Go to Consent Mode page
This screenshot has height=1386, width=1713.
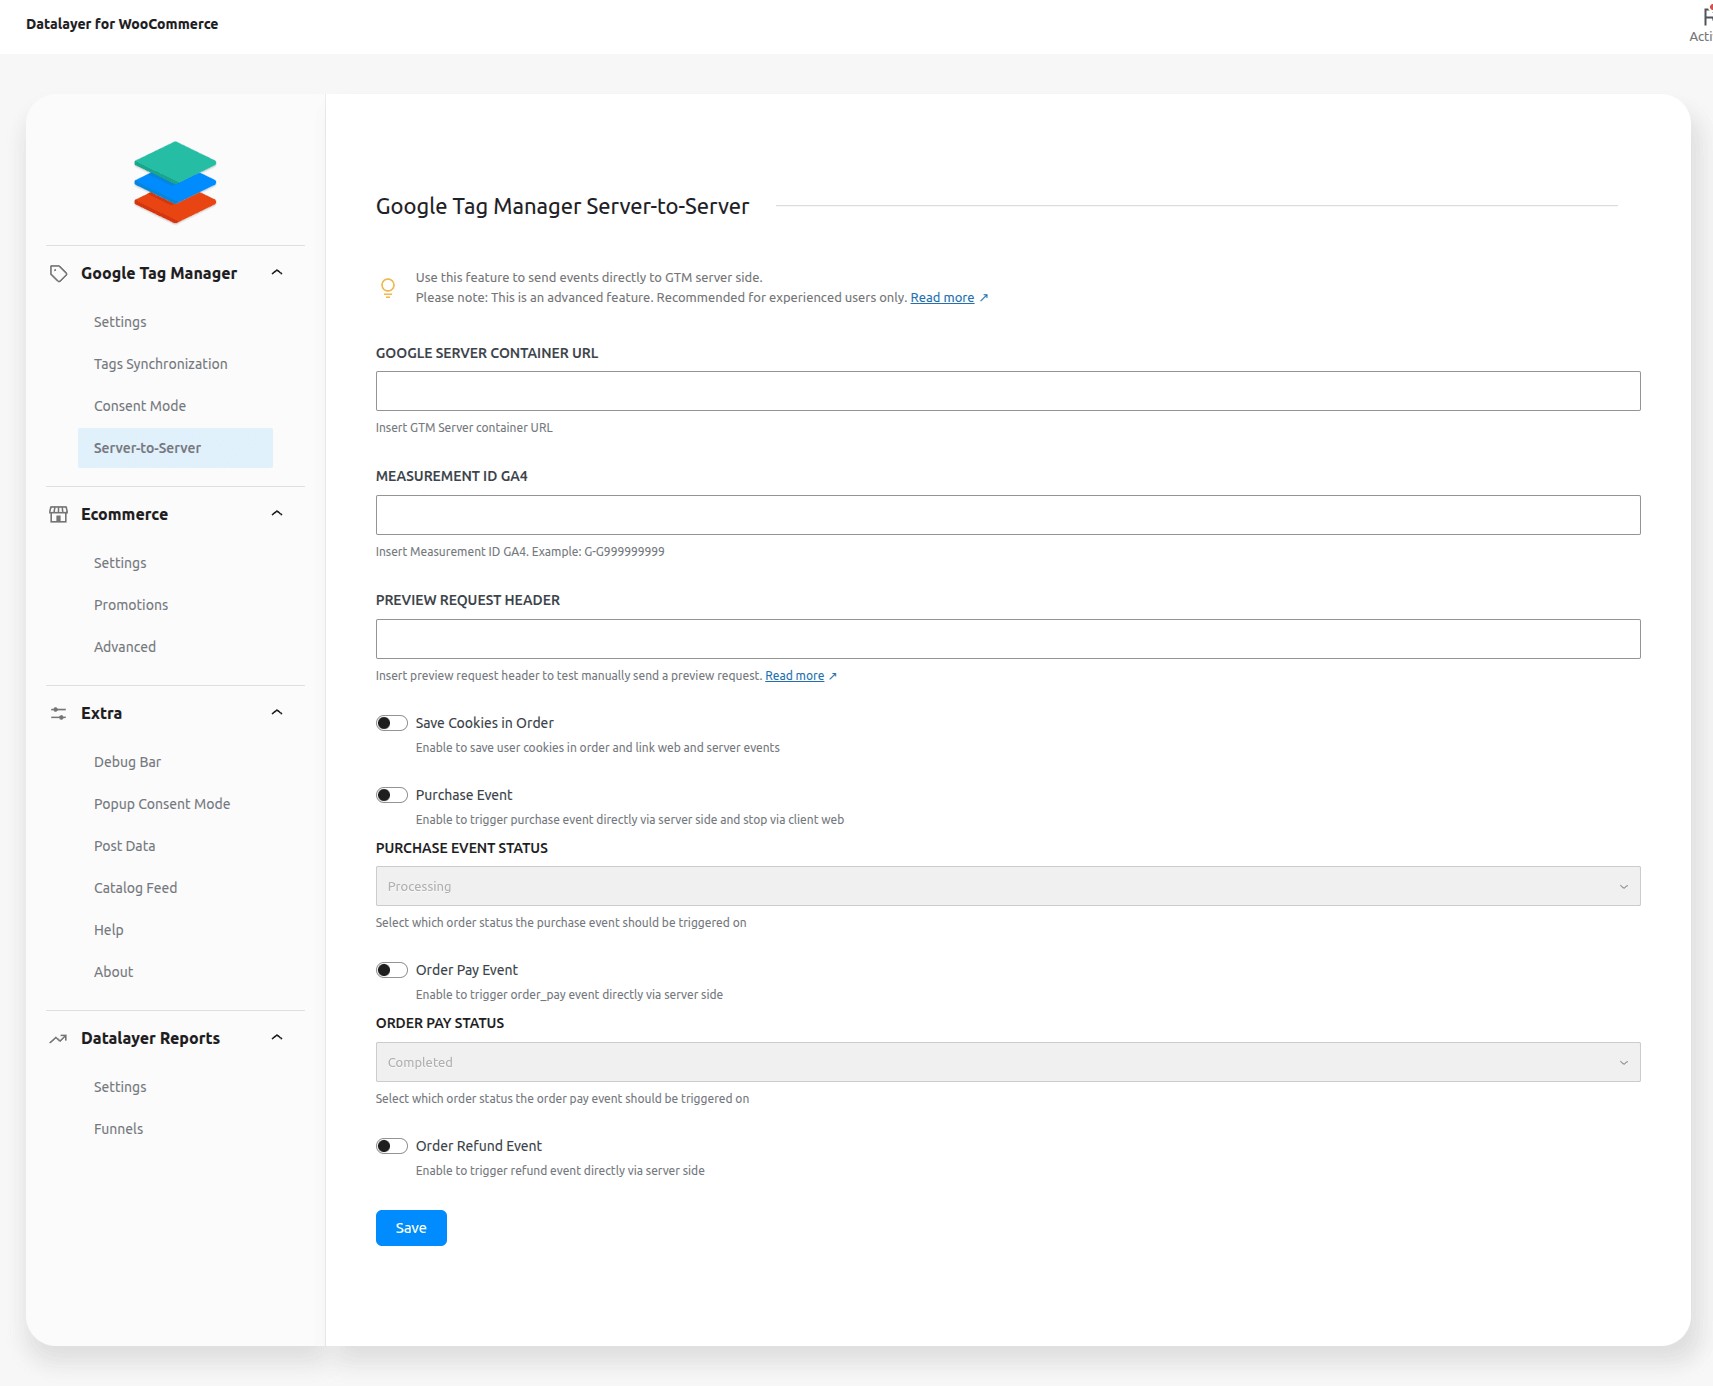pos(140,406)
